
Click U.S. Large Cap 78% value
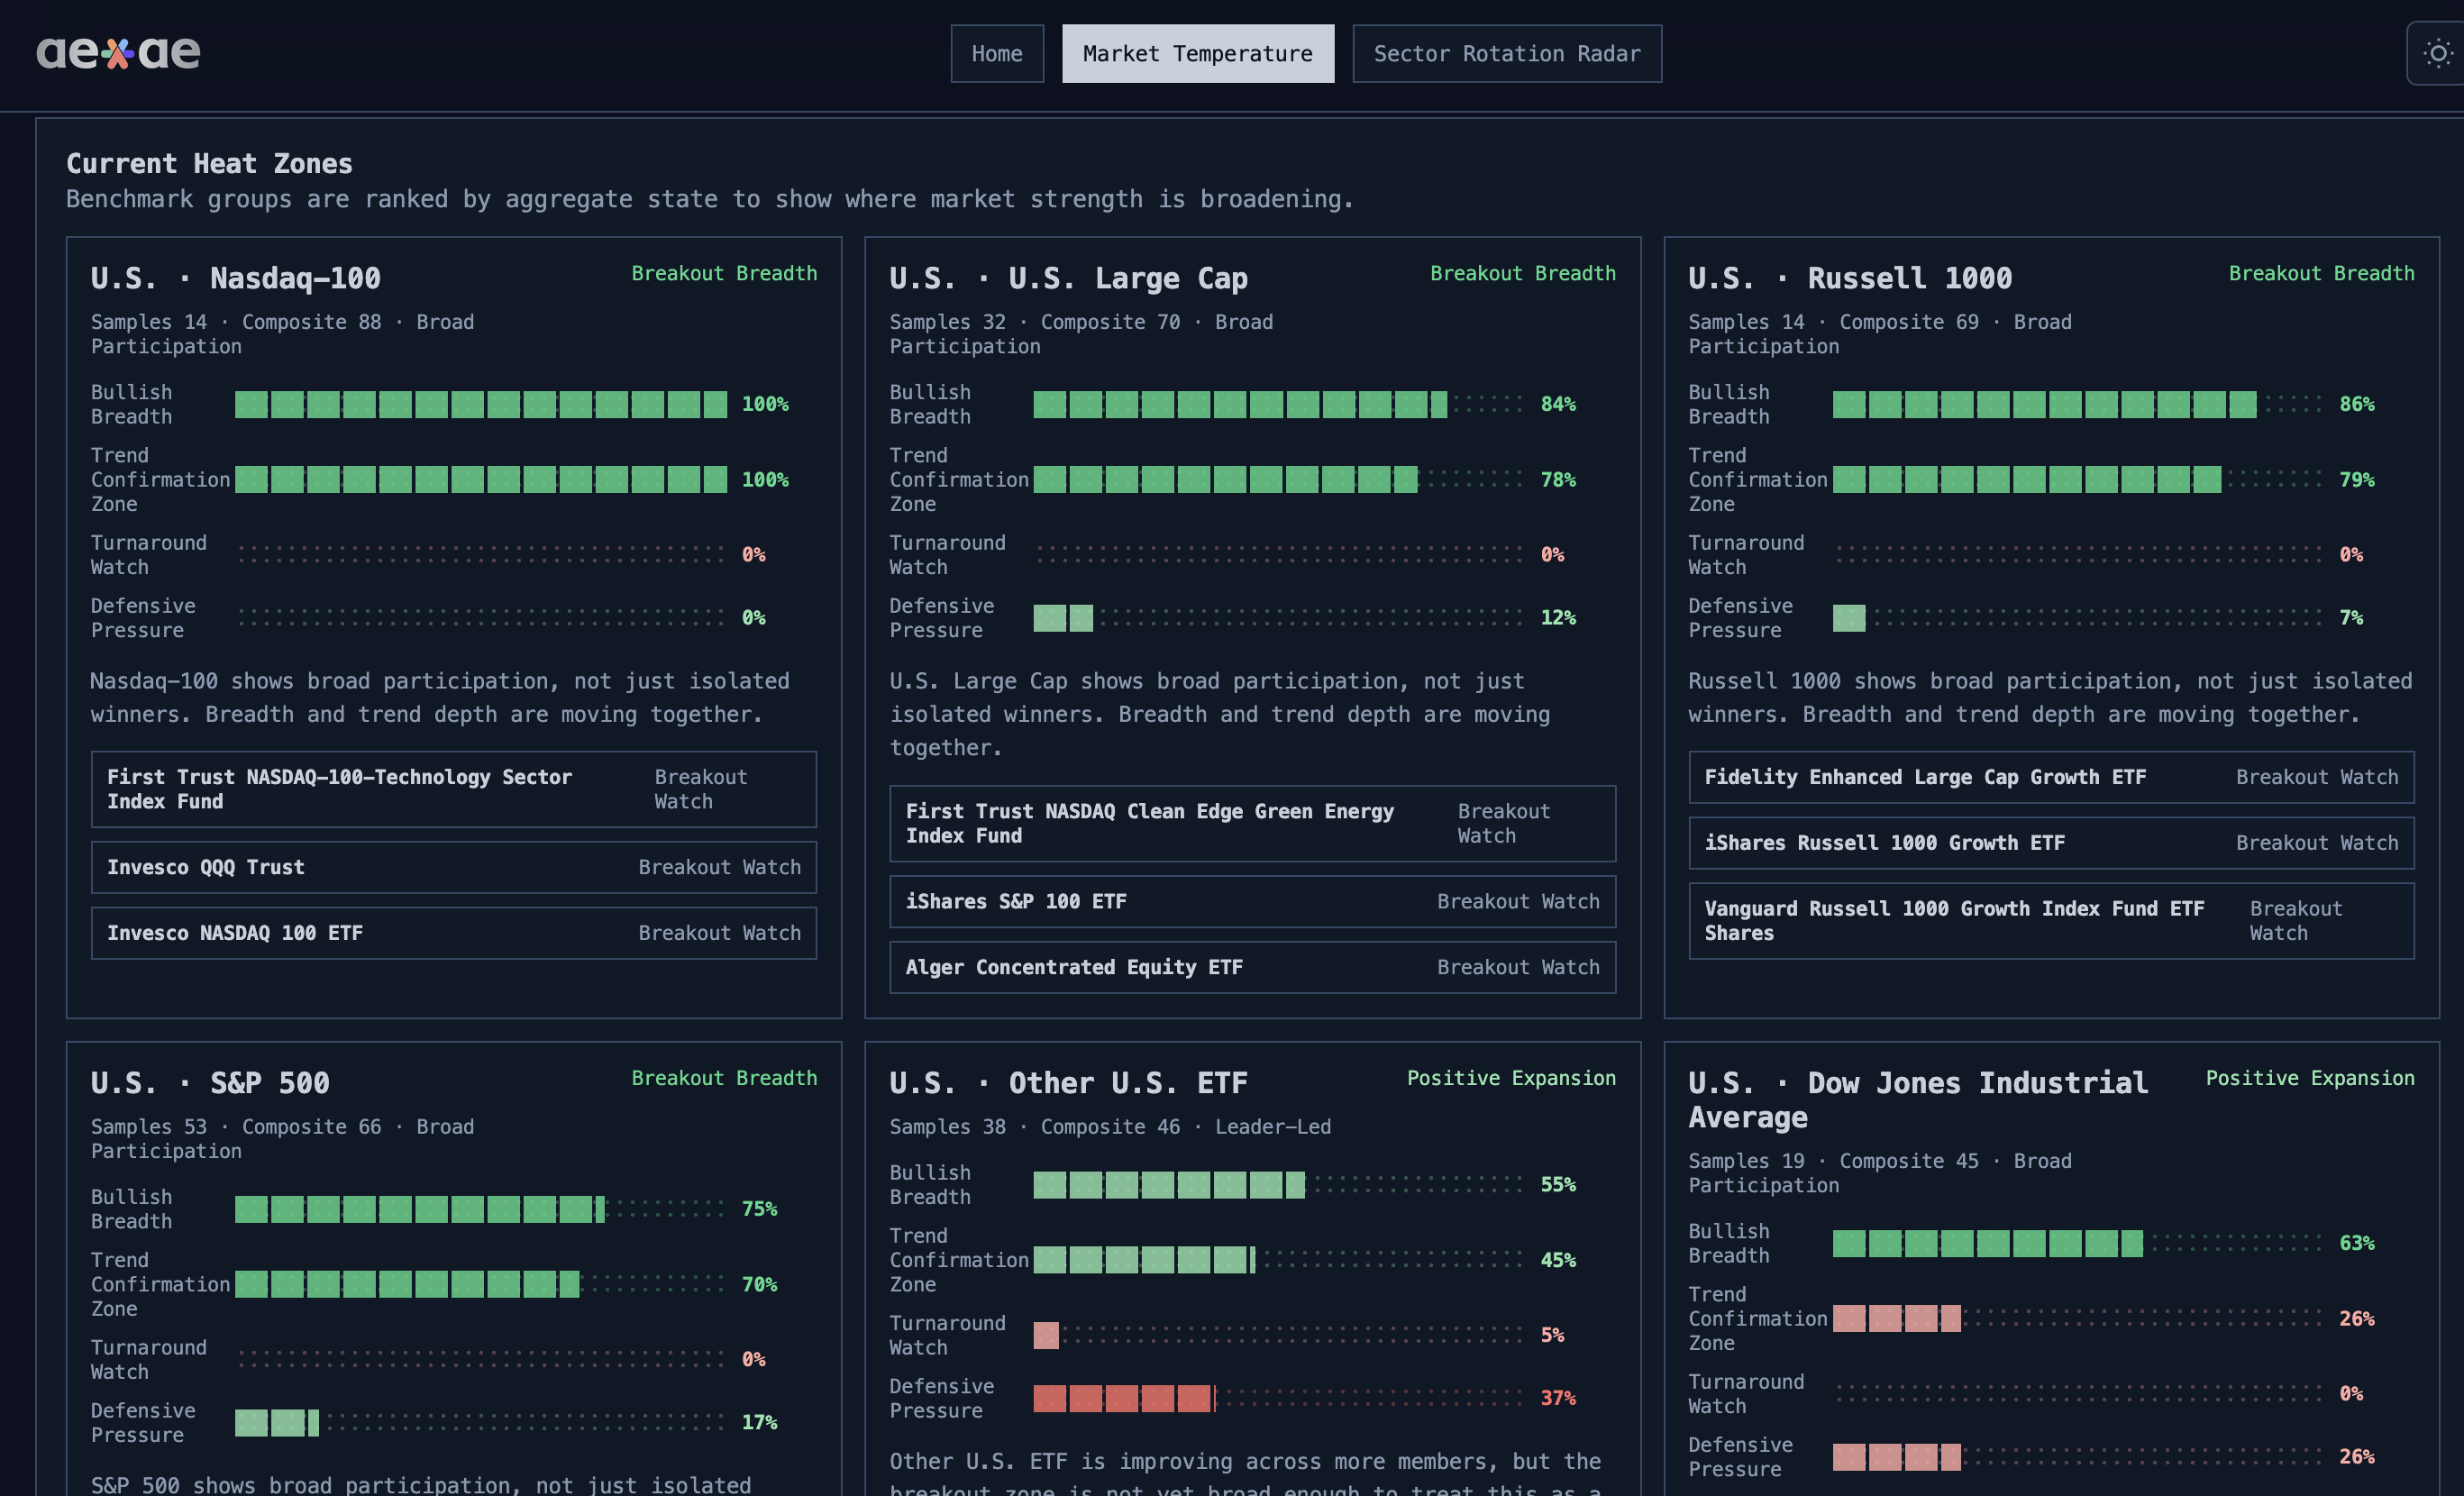(x=1558, y=480)
